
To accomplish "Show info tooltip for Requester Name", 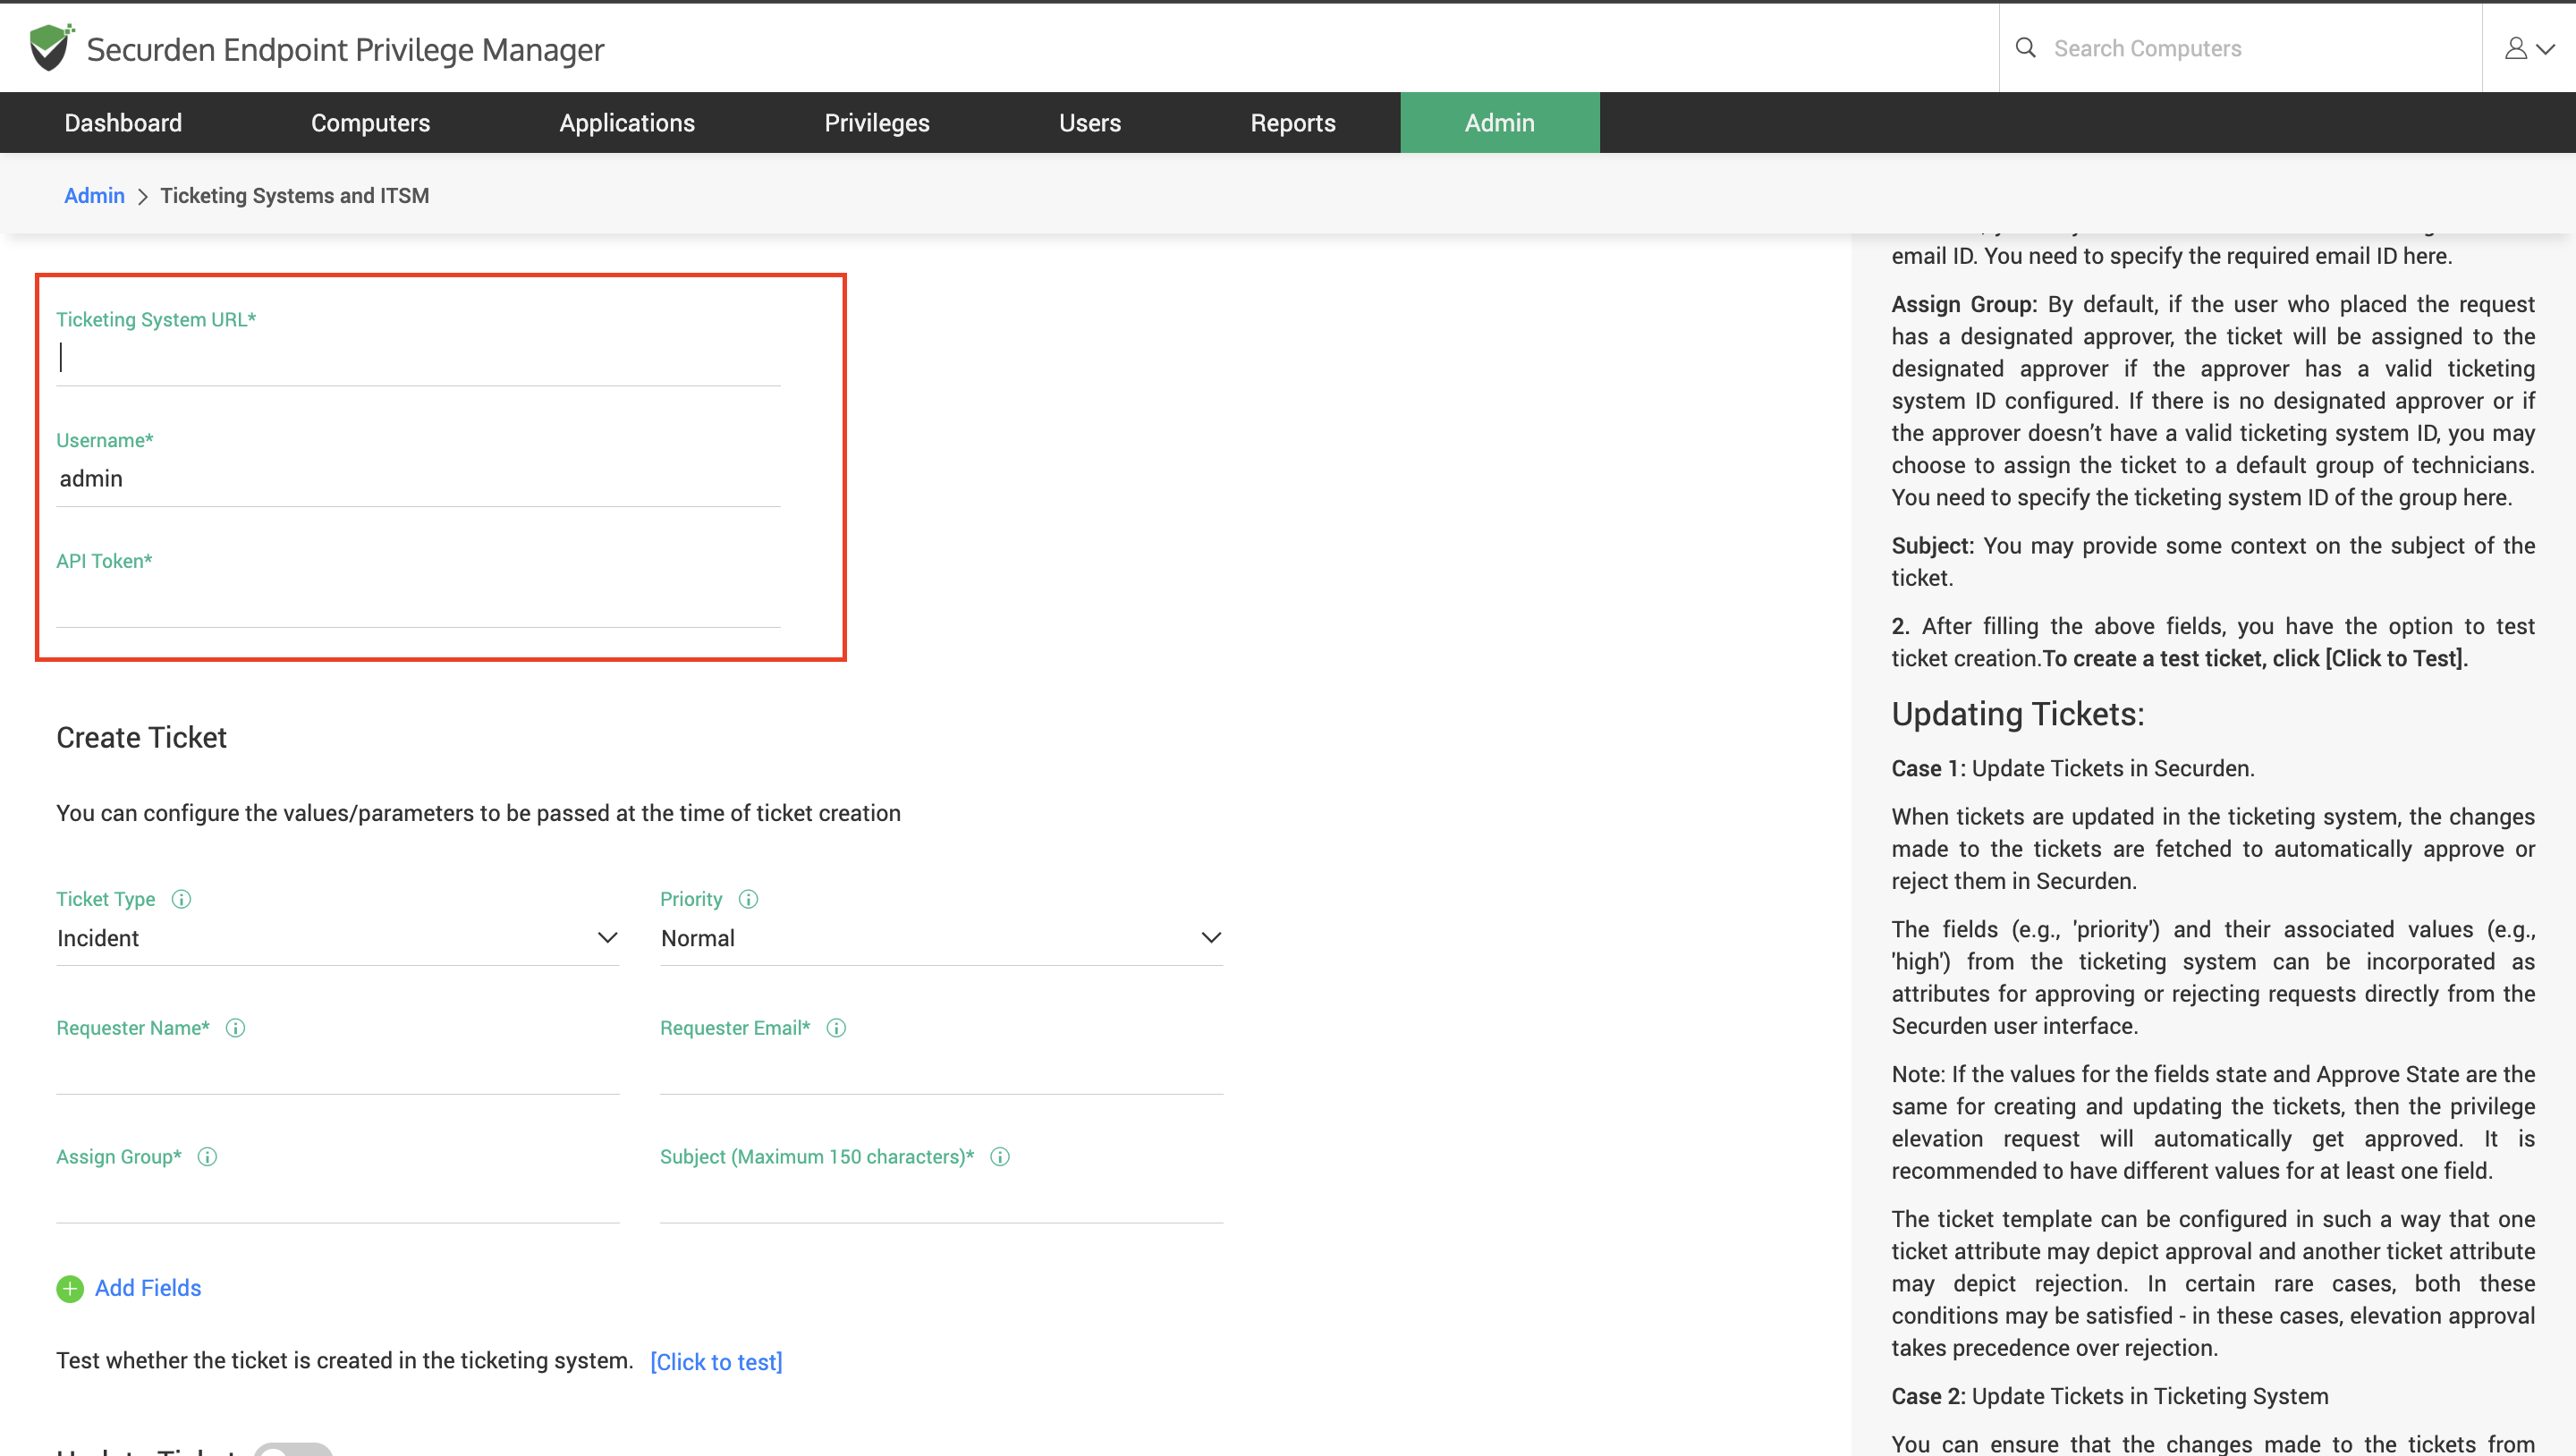I will pyautogui.click(x=235, y=1028).
